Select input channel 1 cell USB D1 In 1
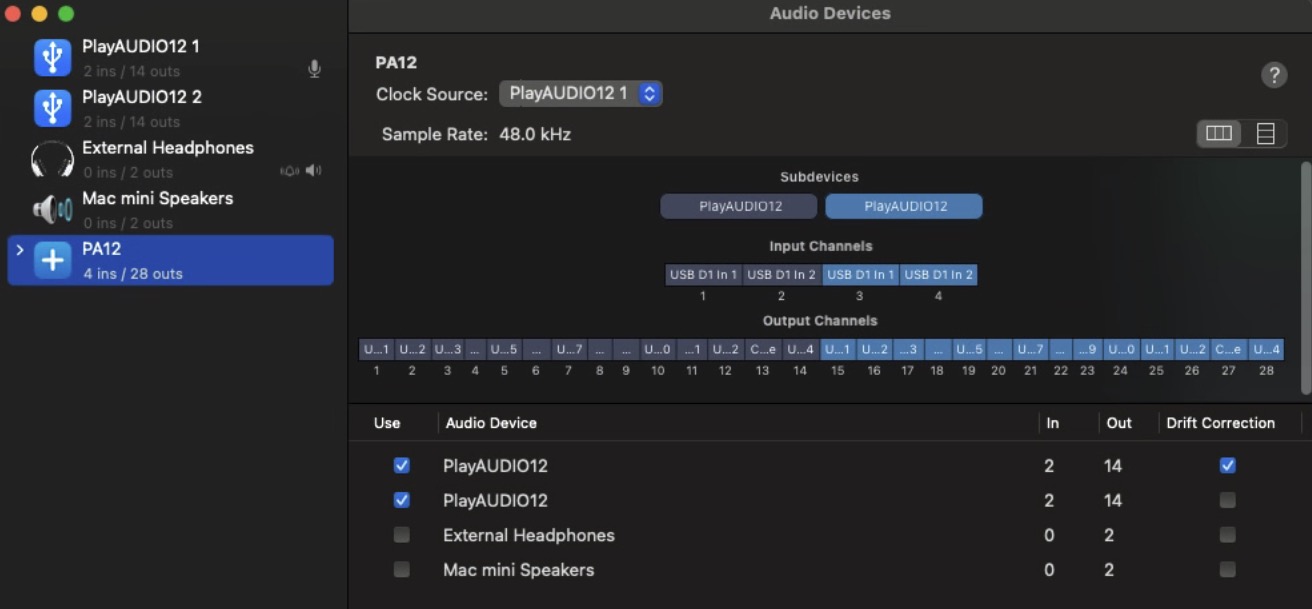 coord(704,274)
